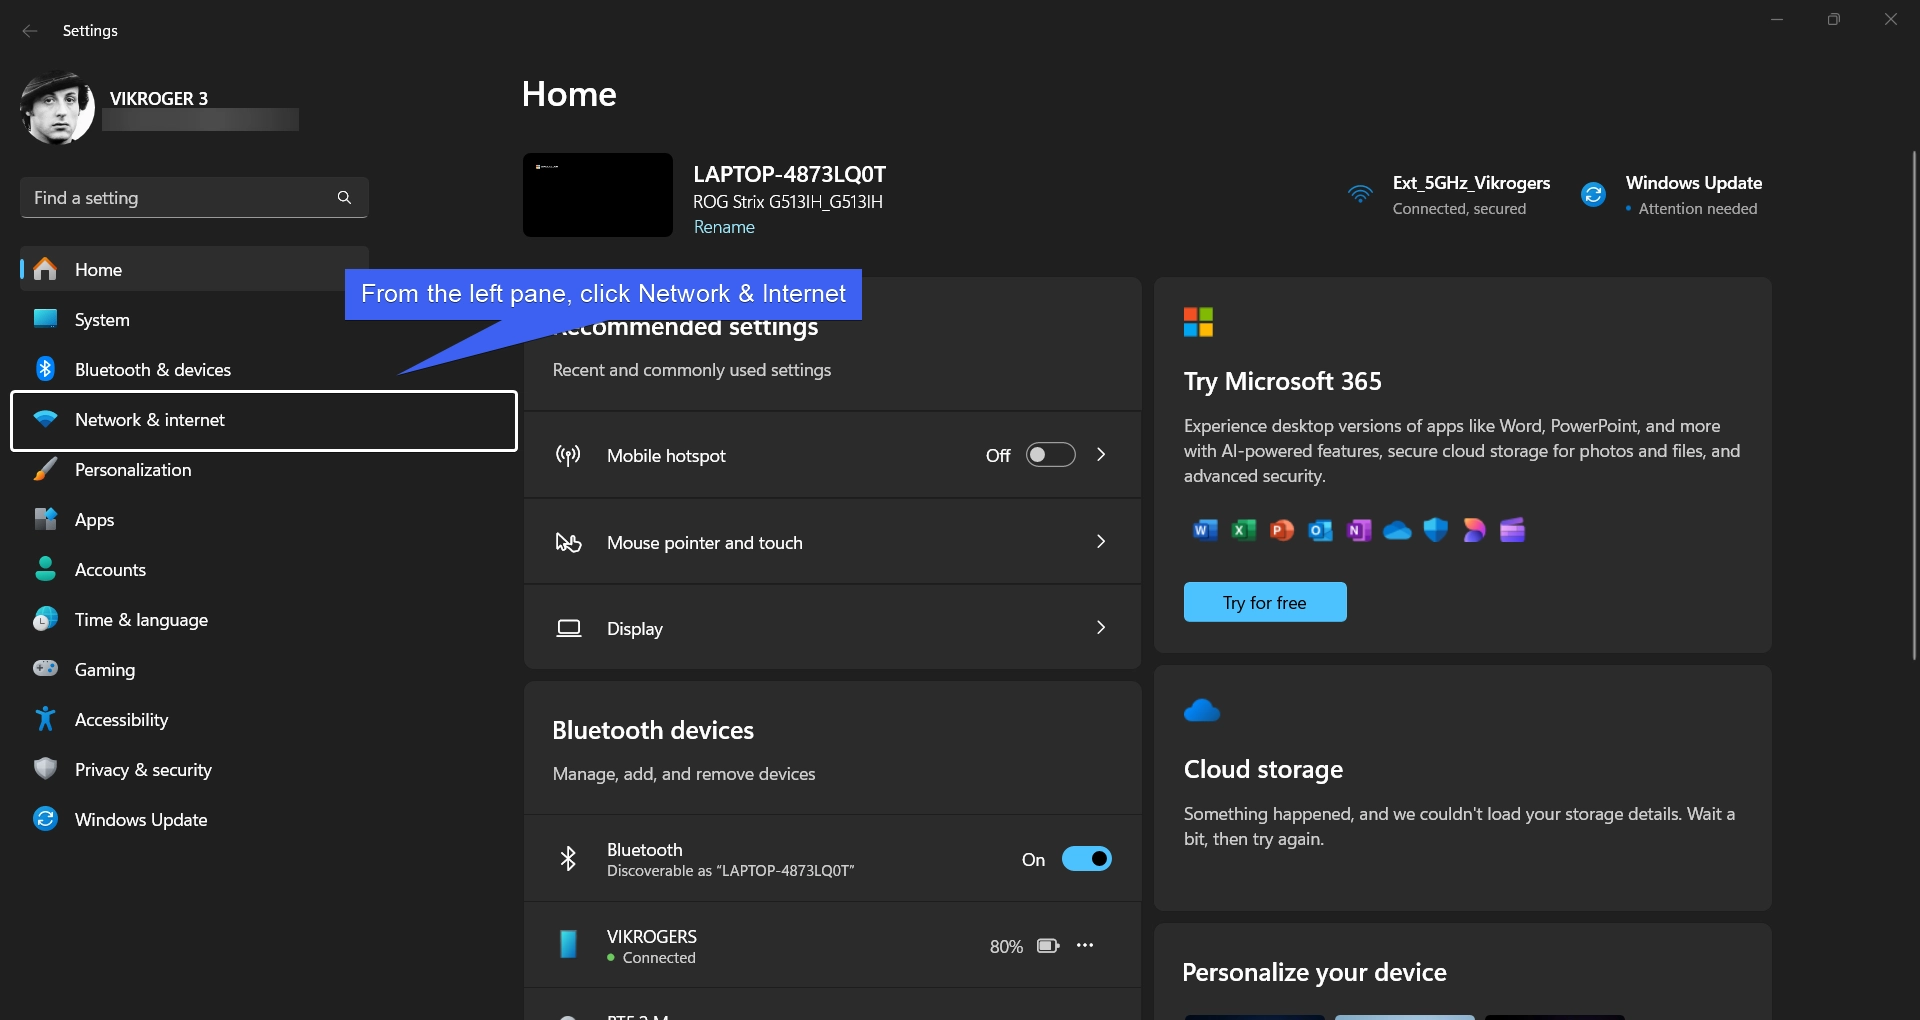Click the Defender shield icon in the Microsoft 365 card

point(1435,530)
